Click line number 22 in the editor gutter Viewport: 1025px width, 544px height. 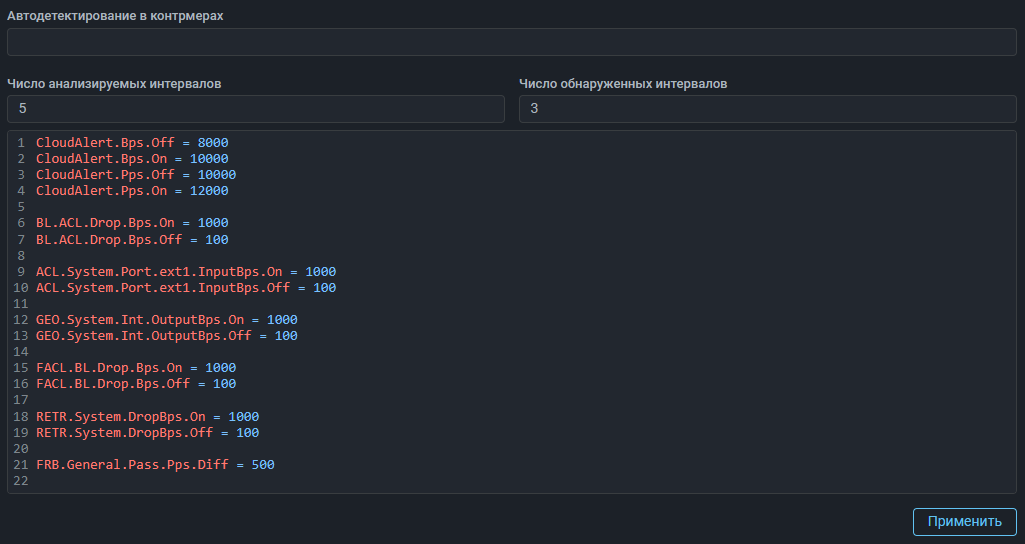[20, 481]
